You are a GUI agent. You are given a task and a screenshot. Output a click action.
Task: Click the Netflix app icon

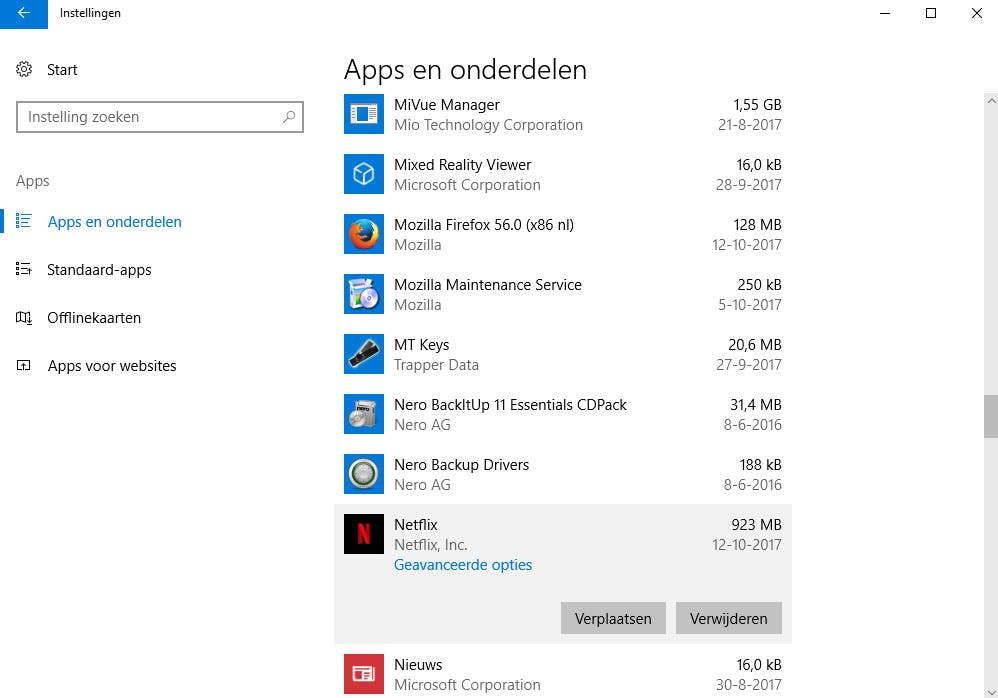click(363, 534)
